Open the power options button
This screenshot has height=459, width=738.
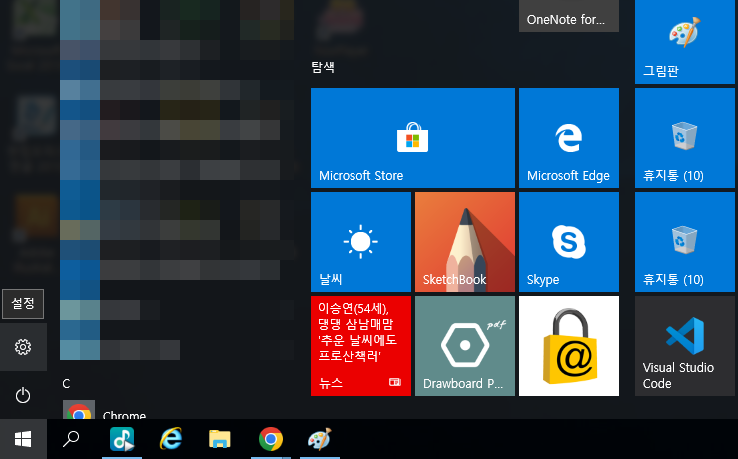tap(23, 395)
